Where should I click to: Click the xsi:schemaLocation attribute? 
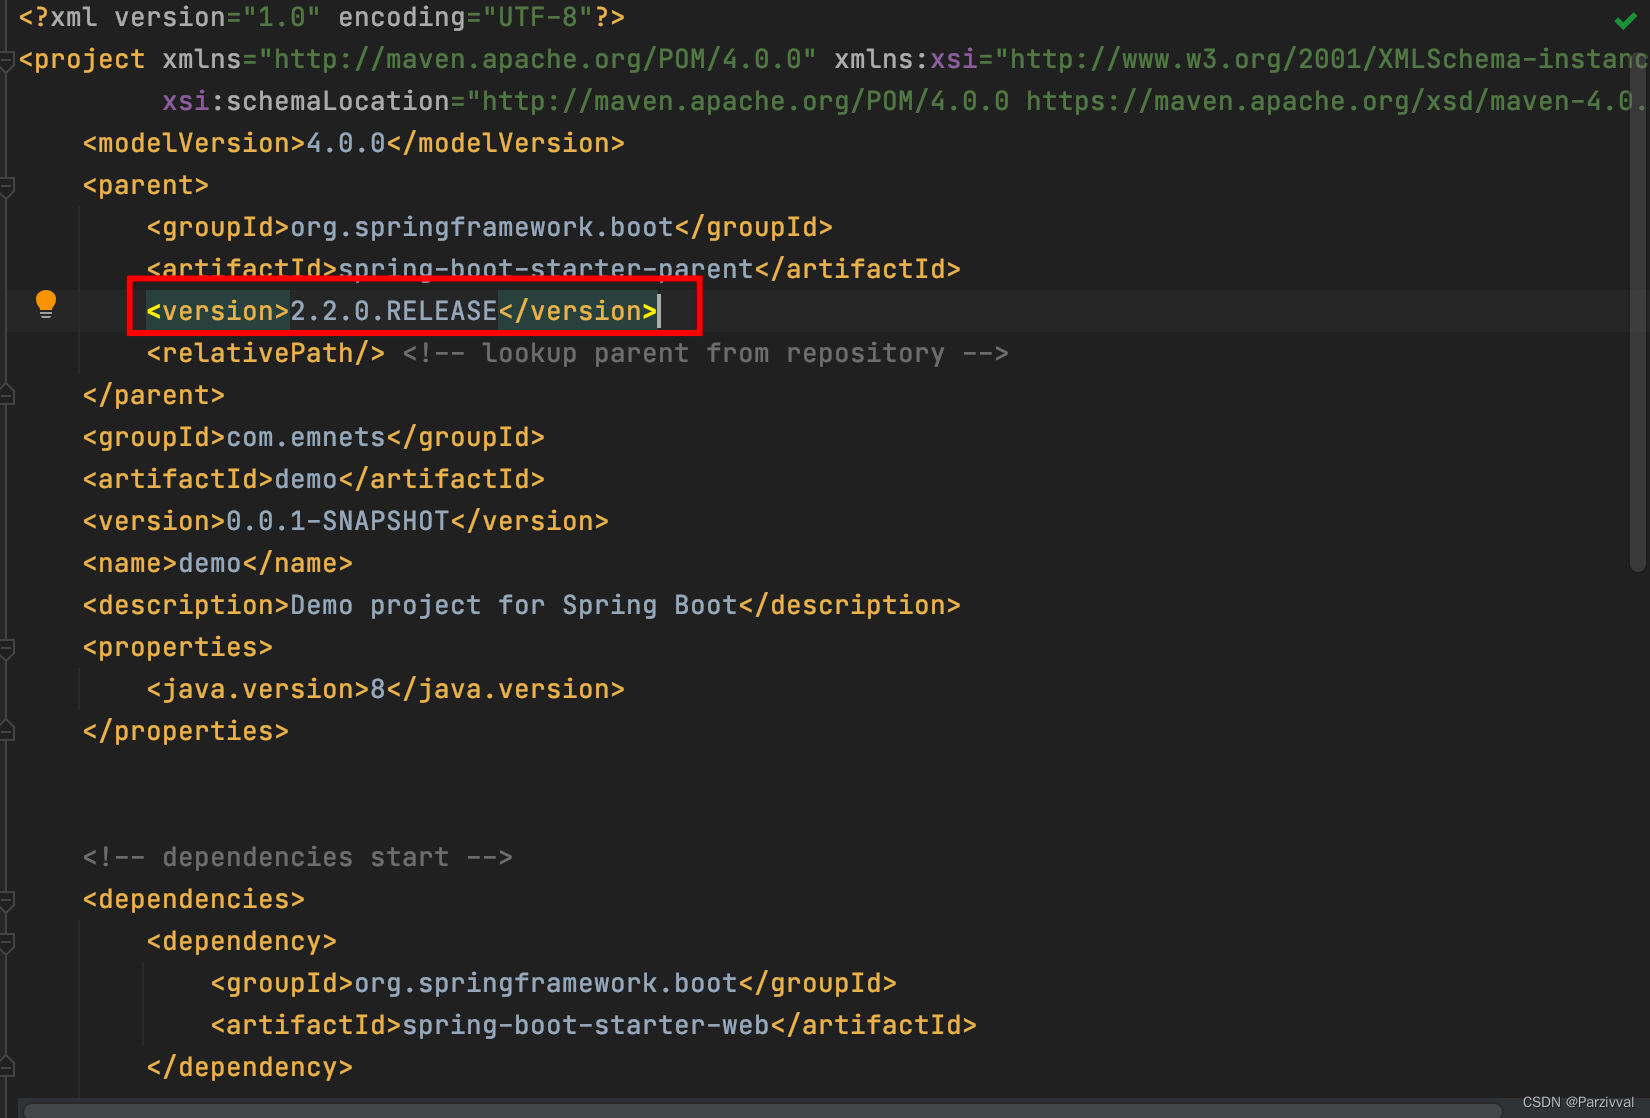306,101
